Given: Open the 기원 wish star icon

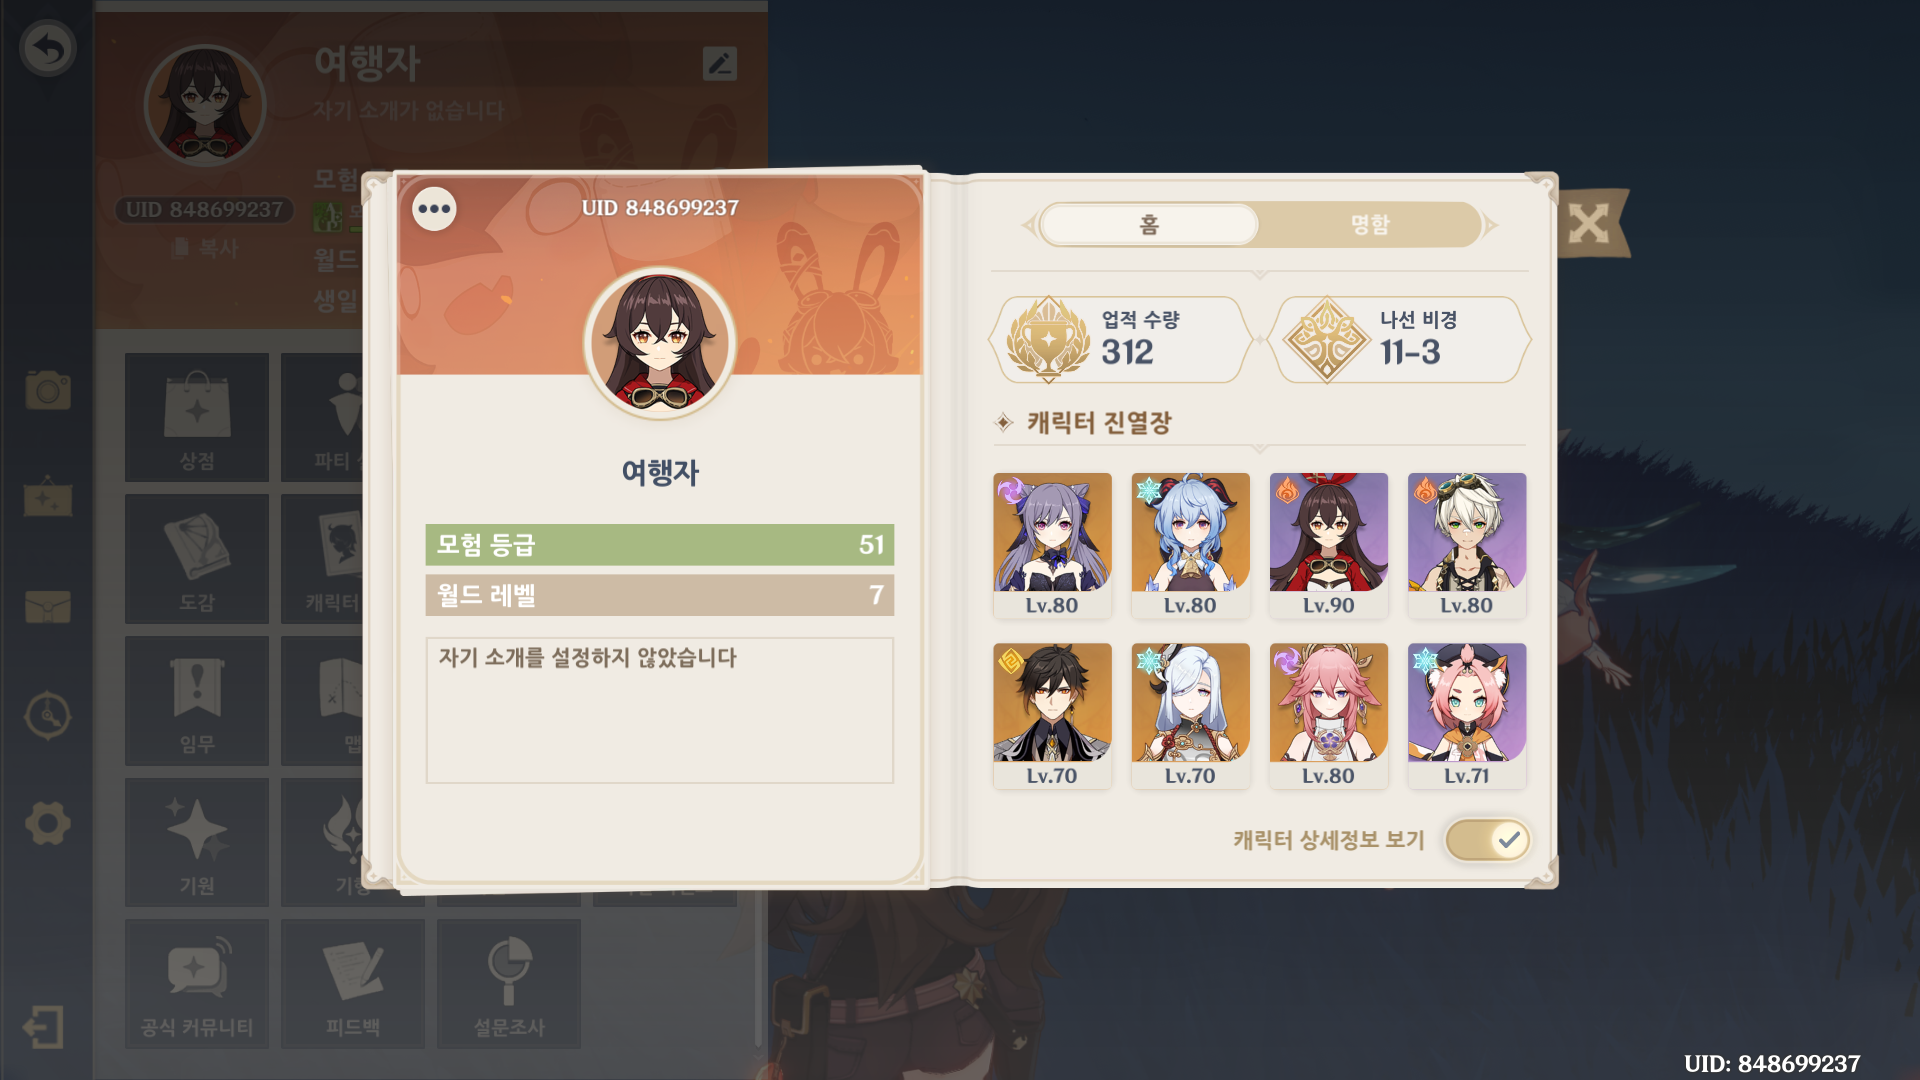Looking at the screenshot, I should [x=197, y=842].
